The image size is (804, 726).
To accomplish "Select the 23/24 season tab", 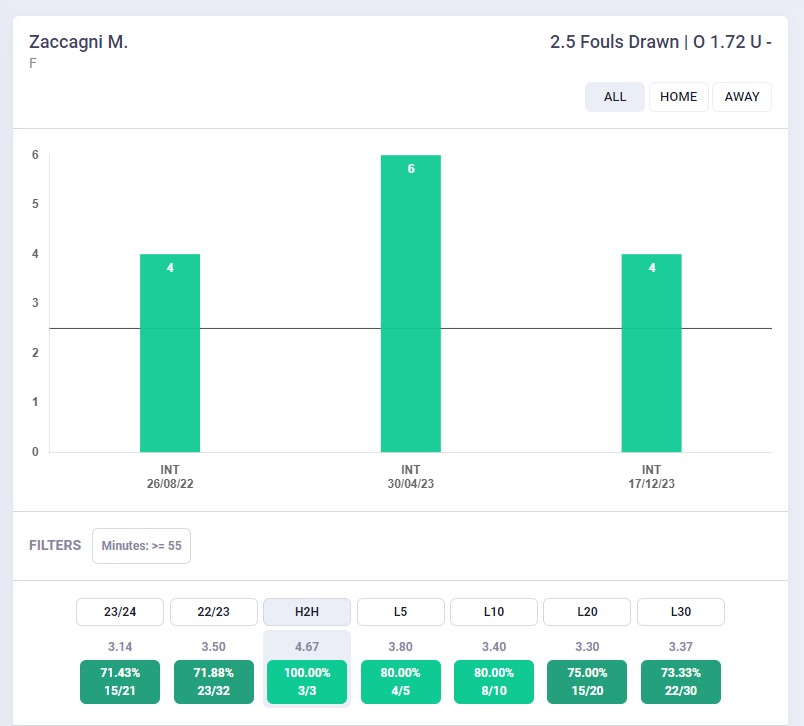I will [x=120, y=612].
